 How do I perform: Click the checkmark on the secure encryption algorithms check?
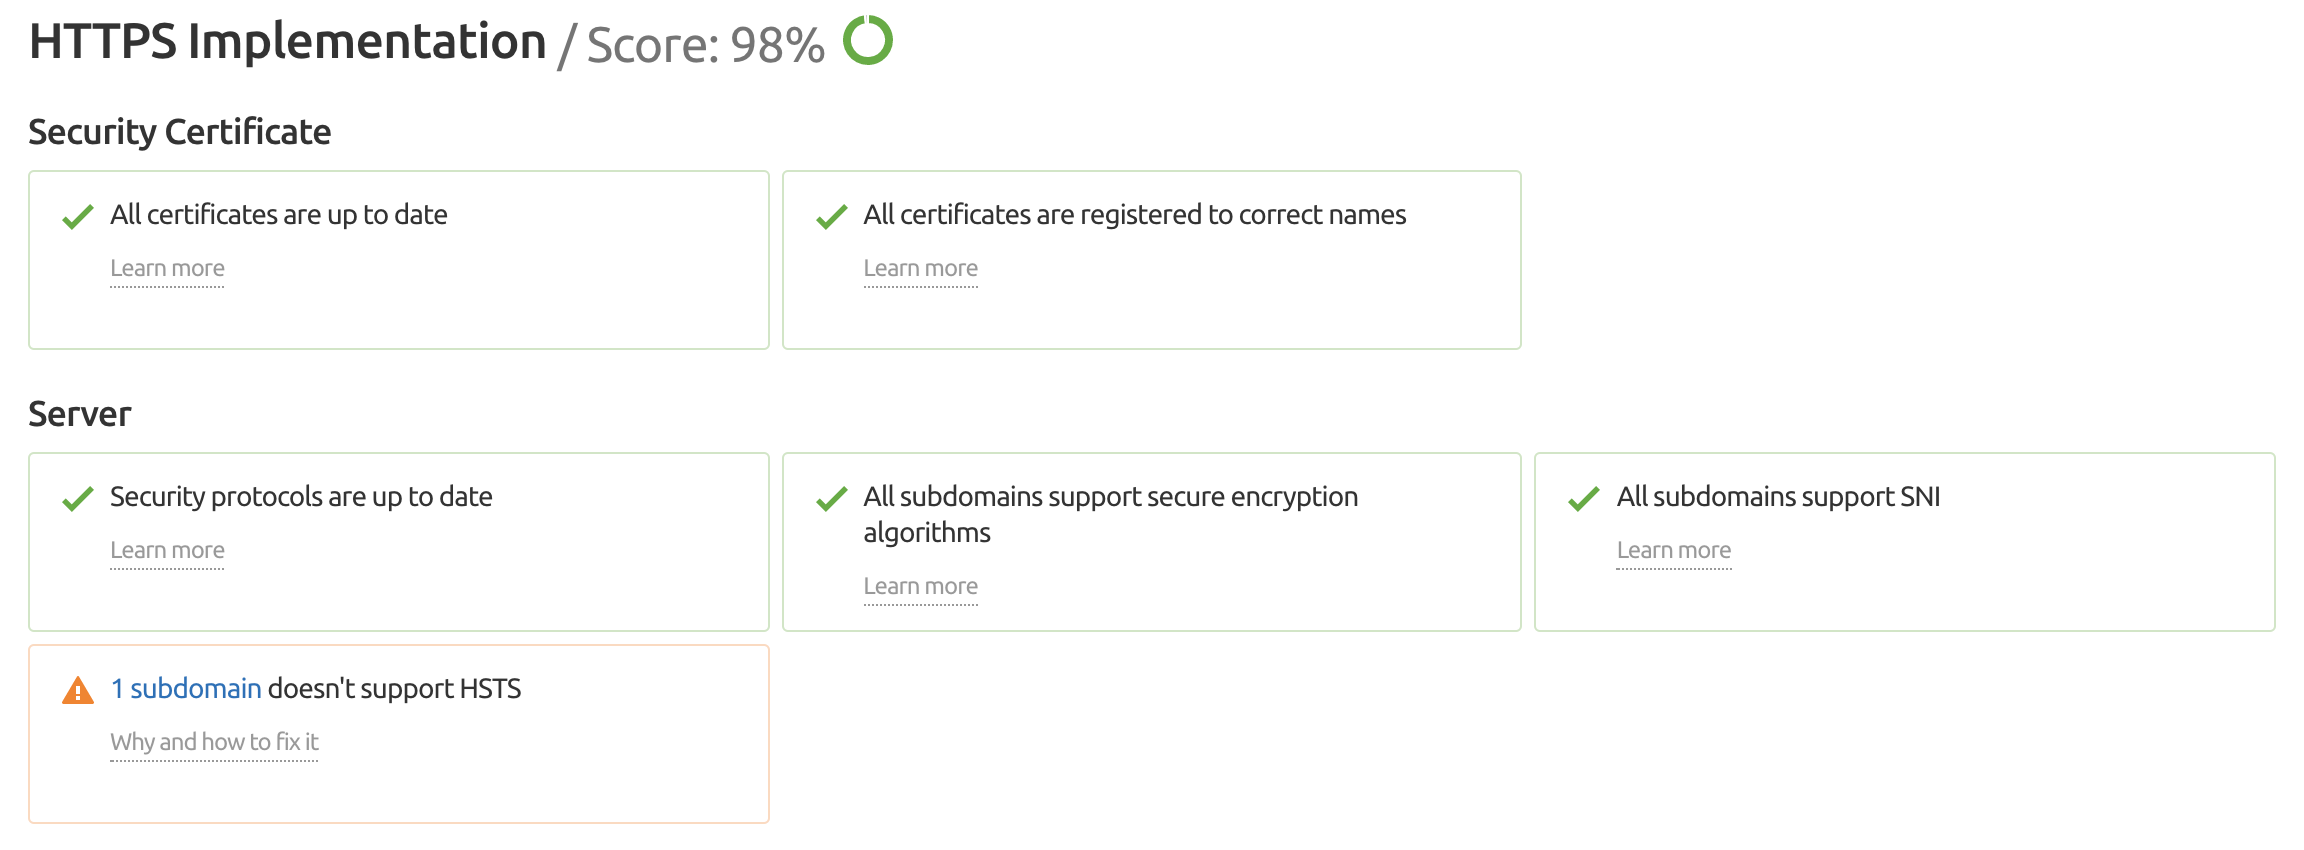point(831,497)
